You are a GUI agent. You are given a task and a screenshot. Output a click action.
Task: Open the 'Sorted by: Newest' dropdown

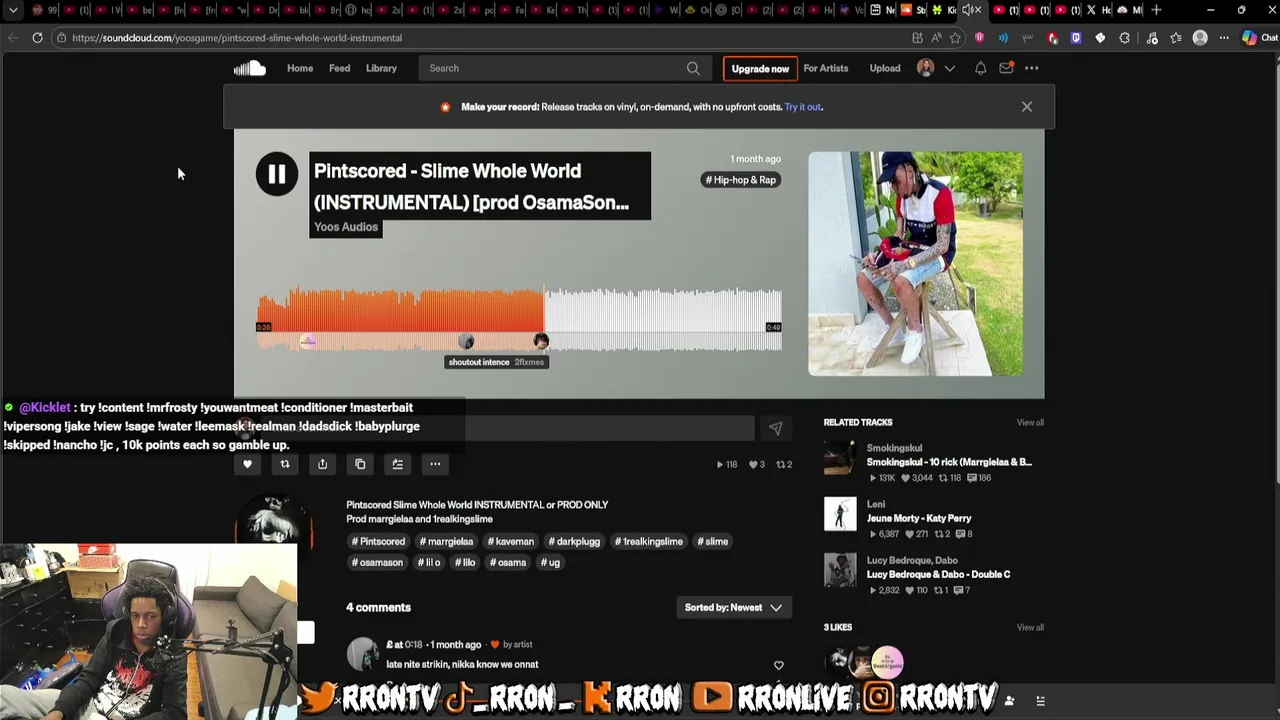[x=733, y=608]
